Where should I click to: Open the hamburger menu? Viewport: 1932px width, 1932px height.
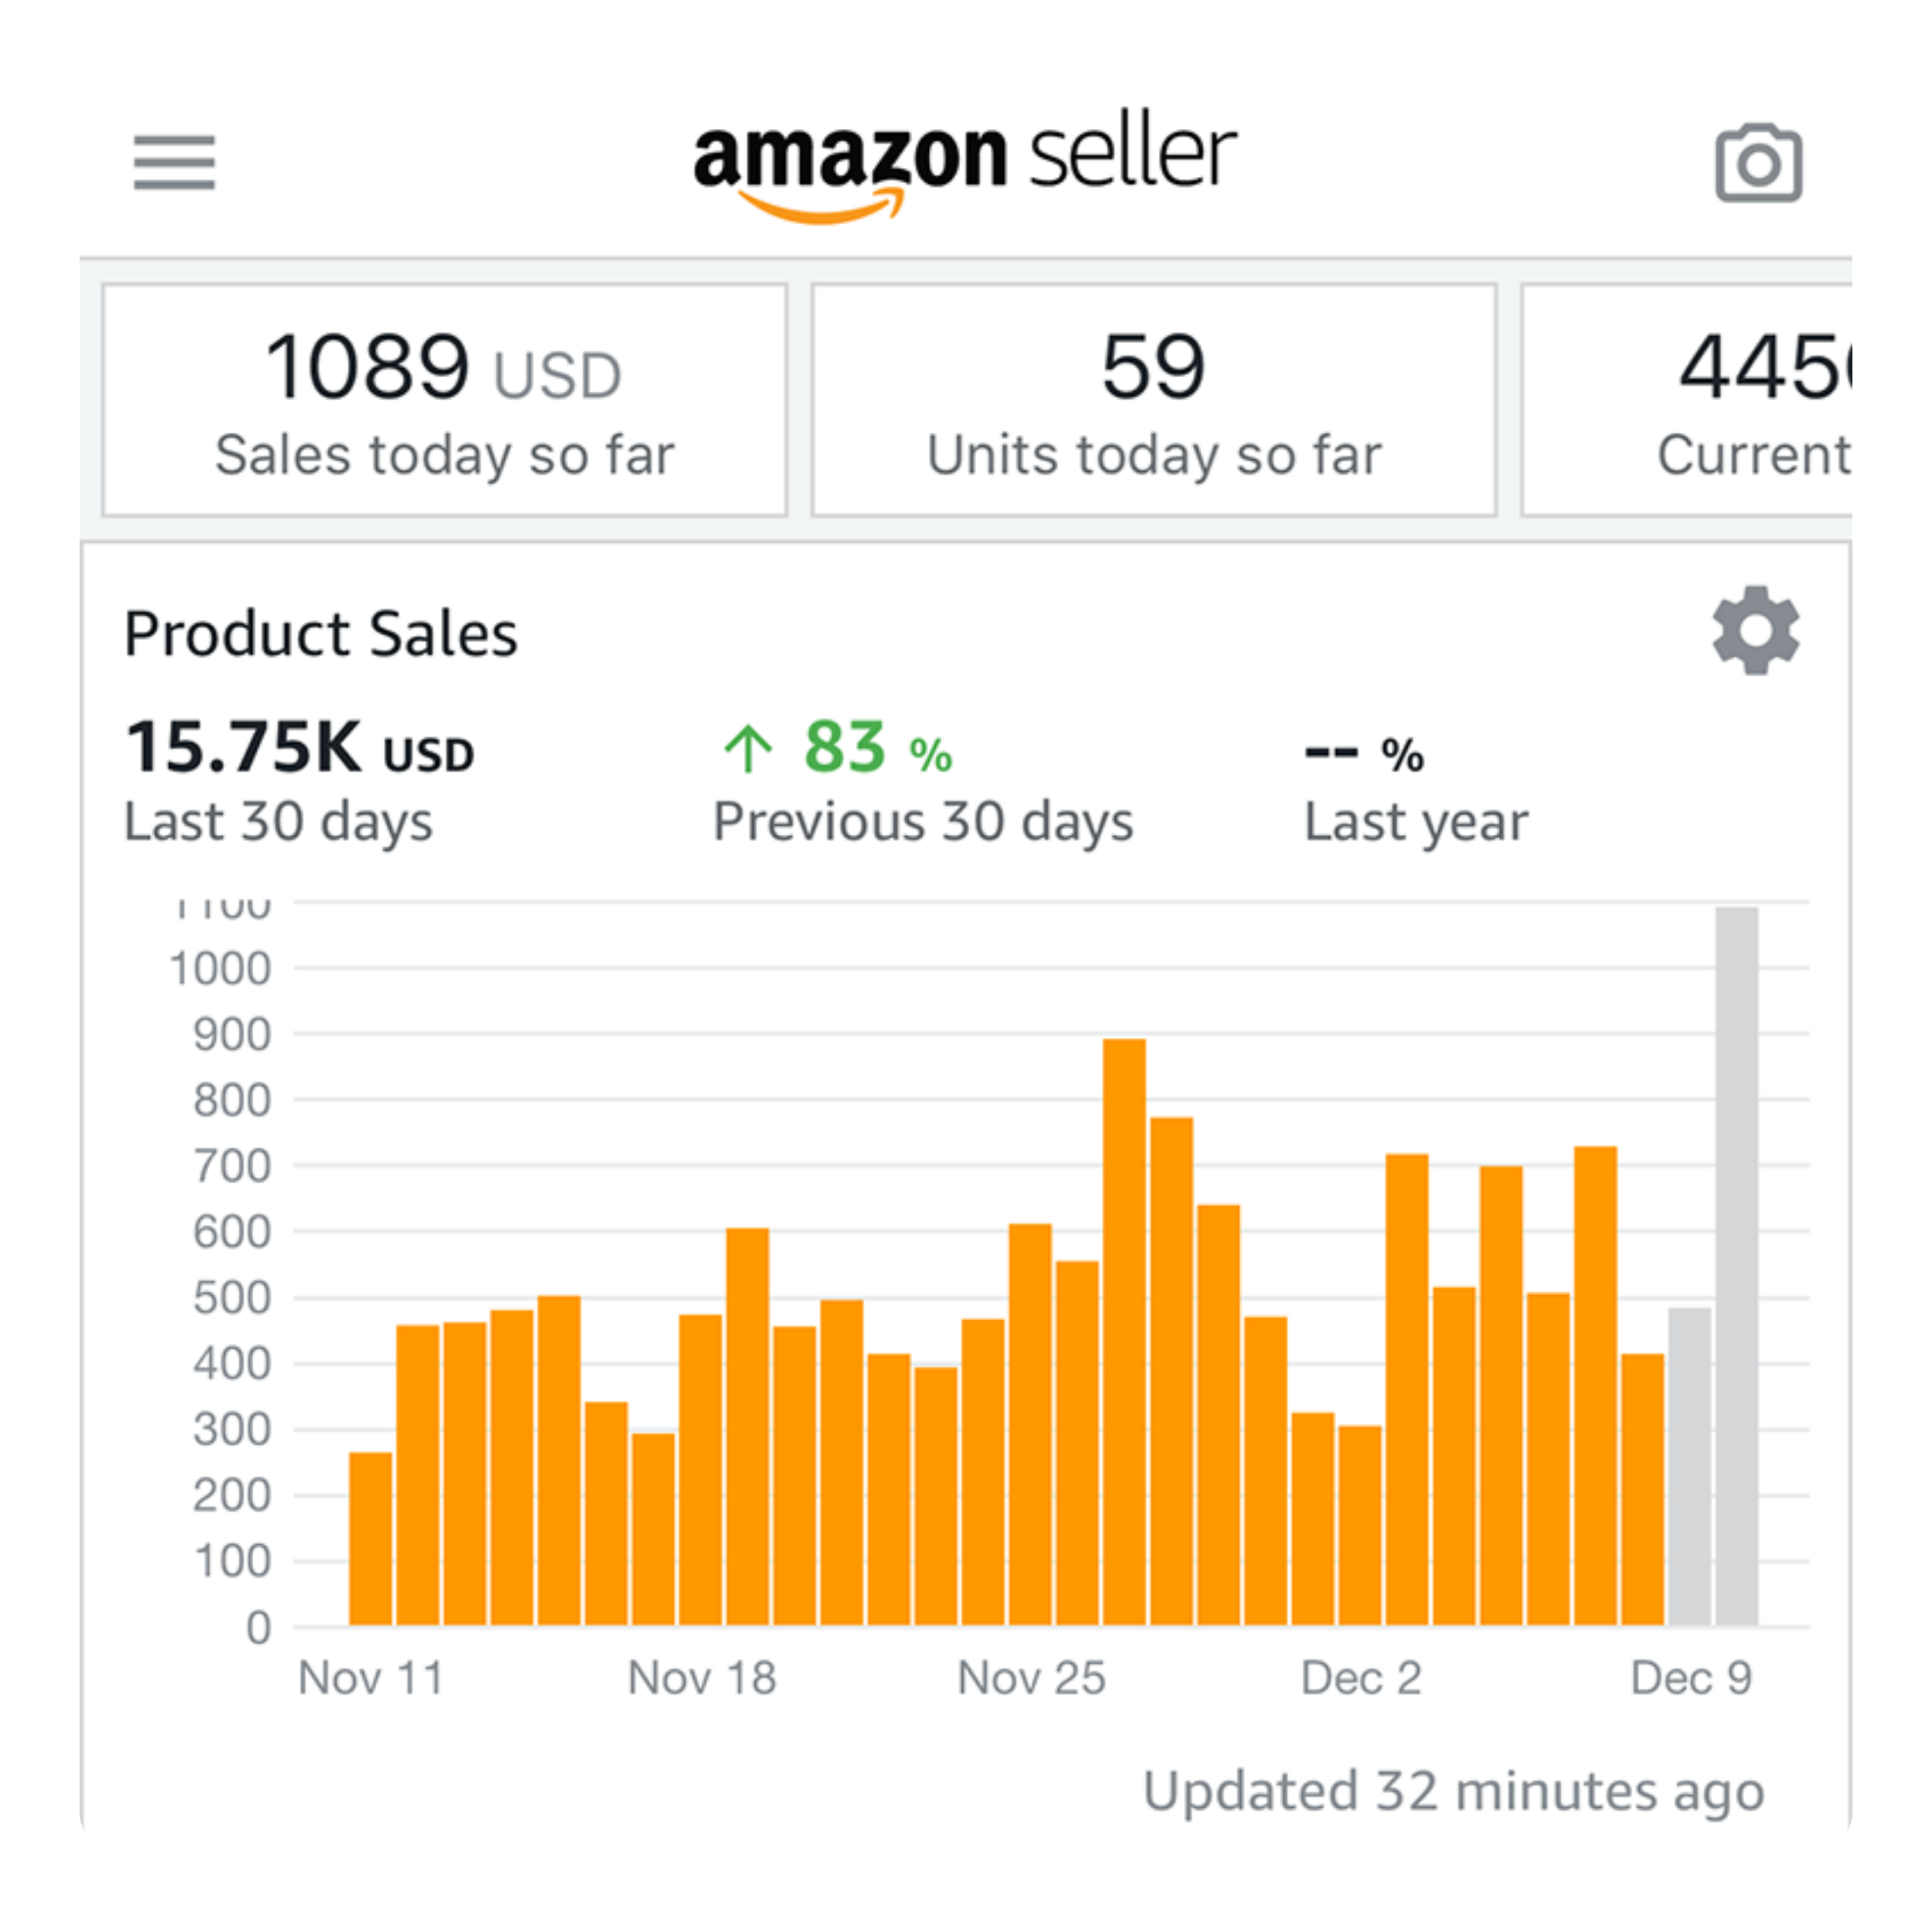(174, 163)
